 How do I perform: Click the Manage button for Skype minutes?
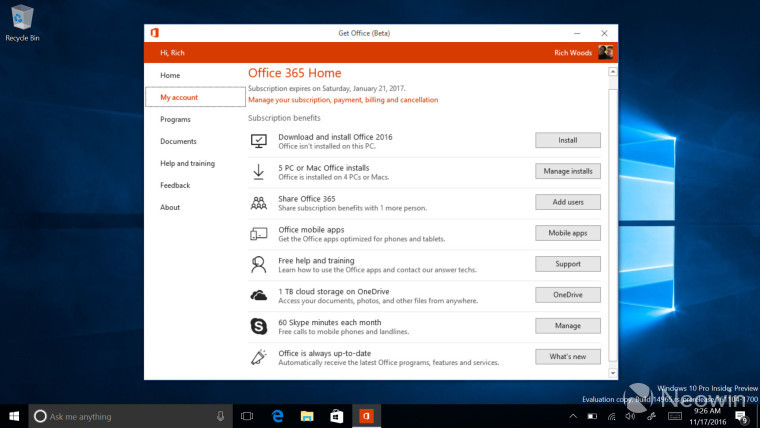[568, 326]
